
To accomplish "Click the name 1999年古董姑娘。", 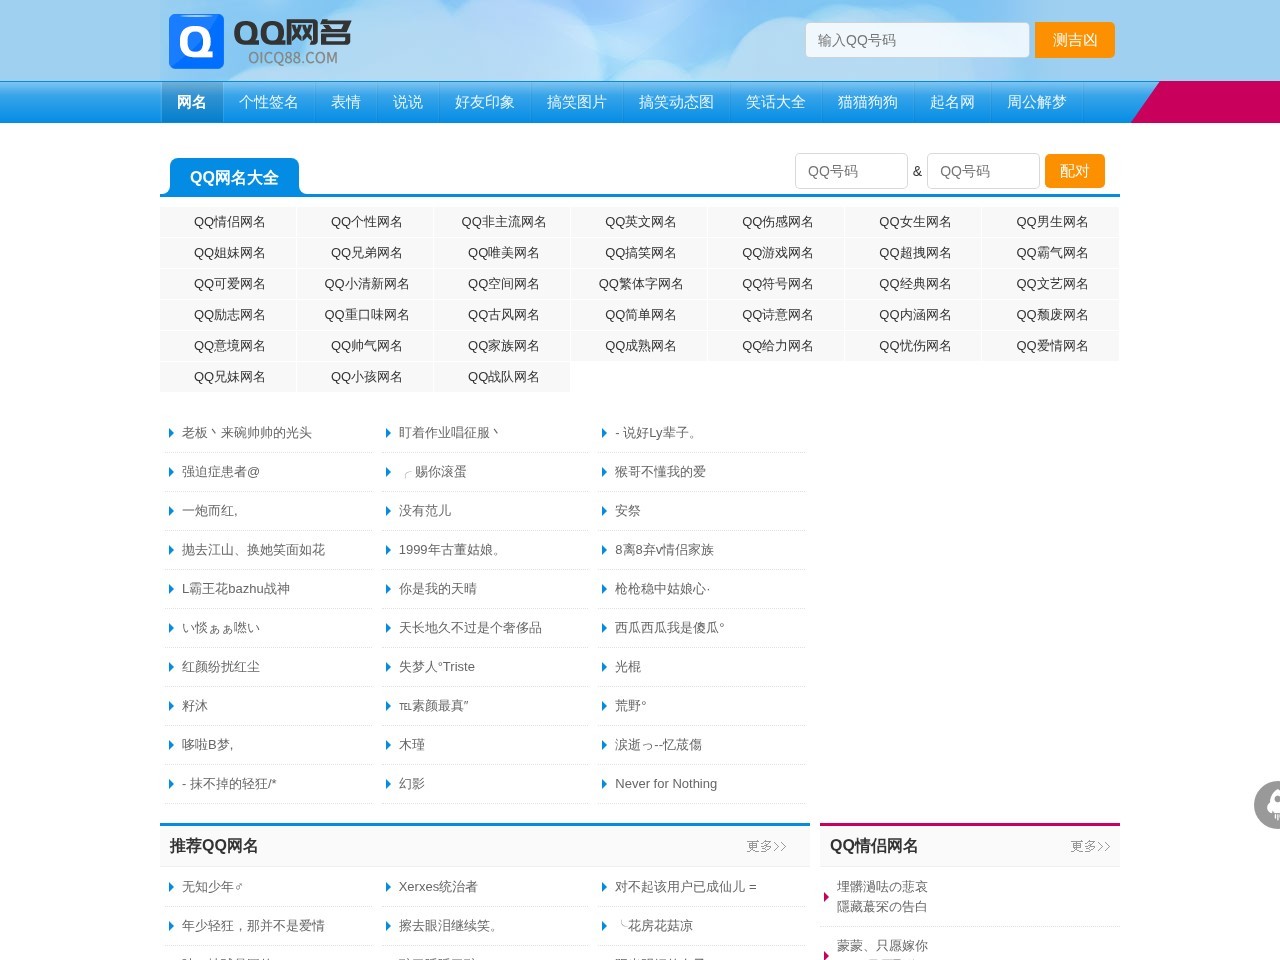I will point(451,550).
